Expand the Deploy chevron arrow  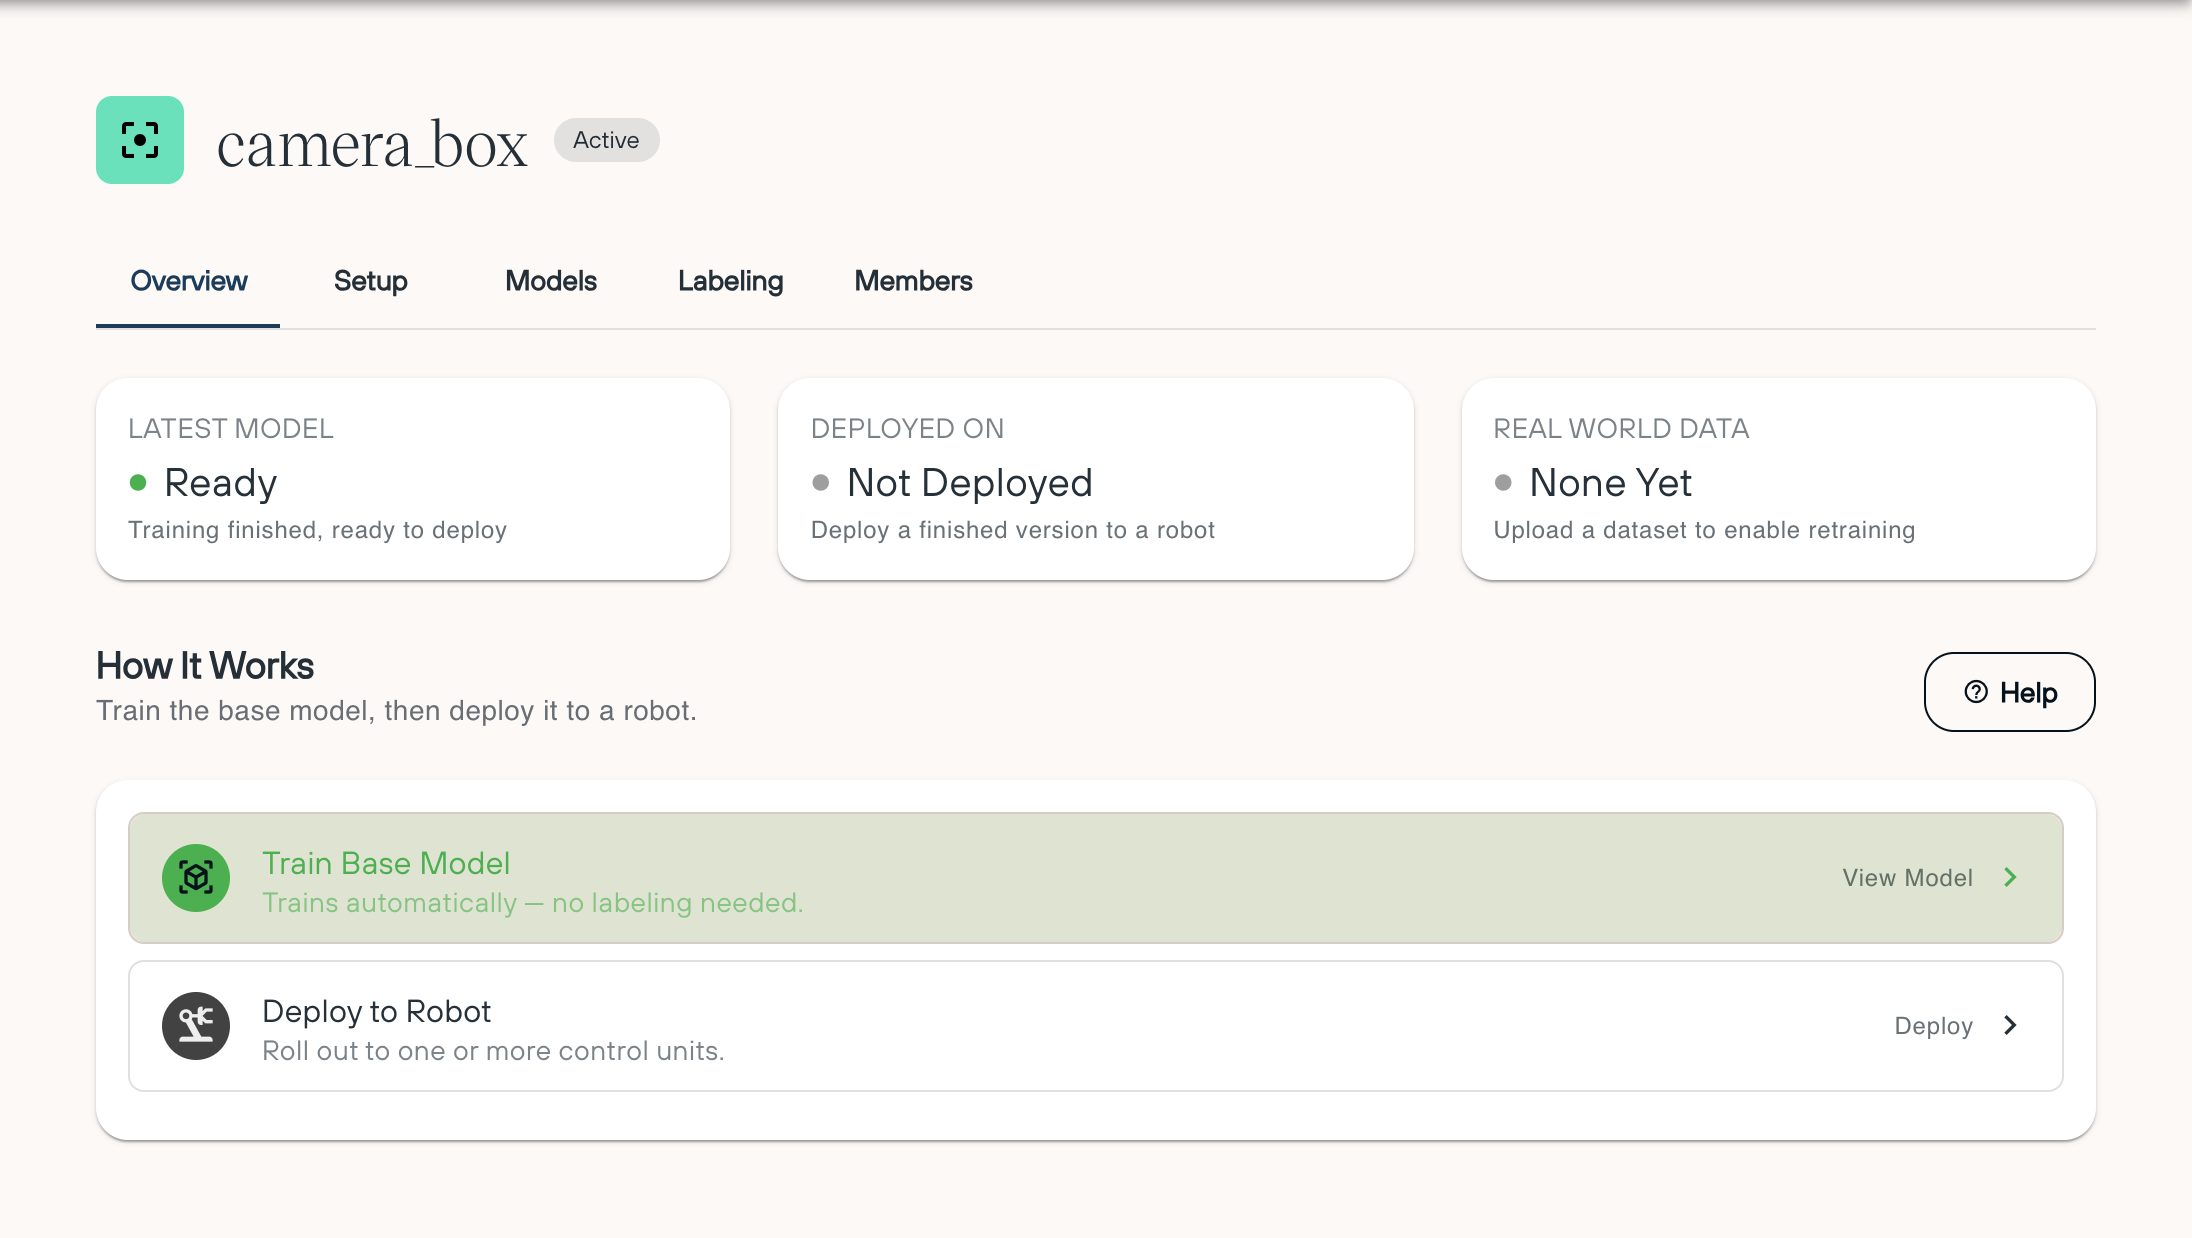(2010, 1026)
